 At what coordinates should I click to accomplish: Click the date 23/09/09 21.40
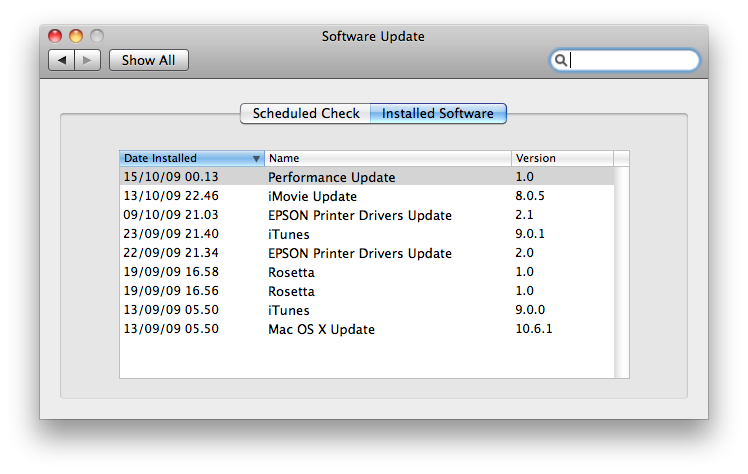[x=171, y=234]
